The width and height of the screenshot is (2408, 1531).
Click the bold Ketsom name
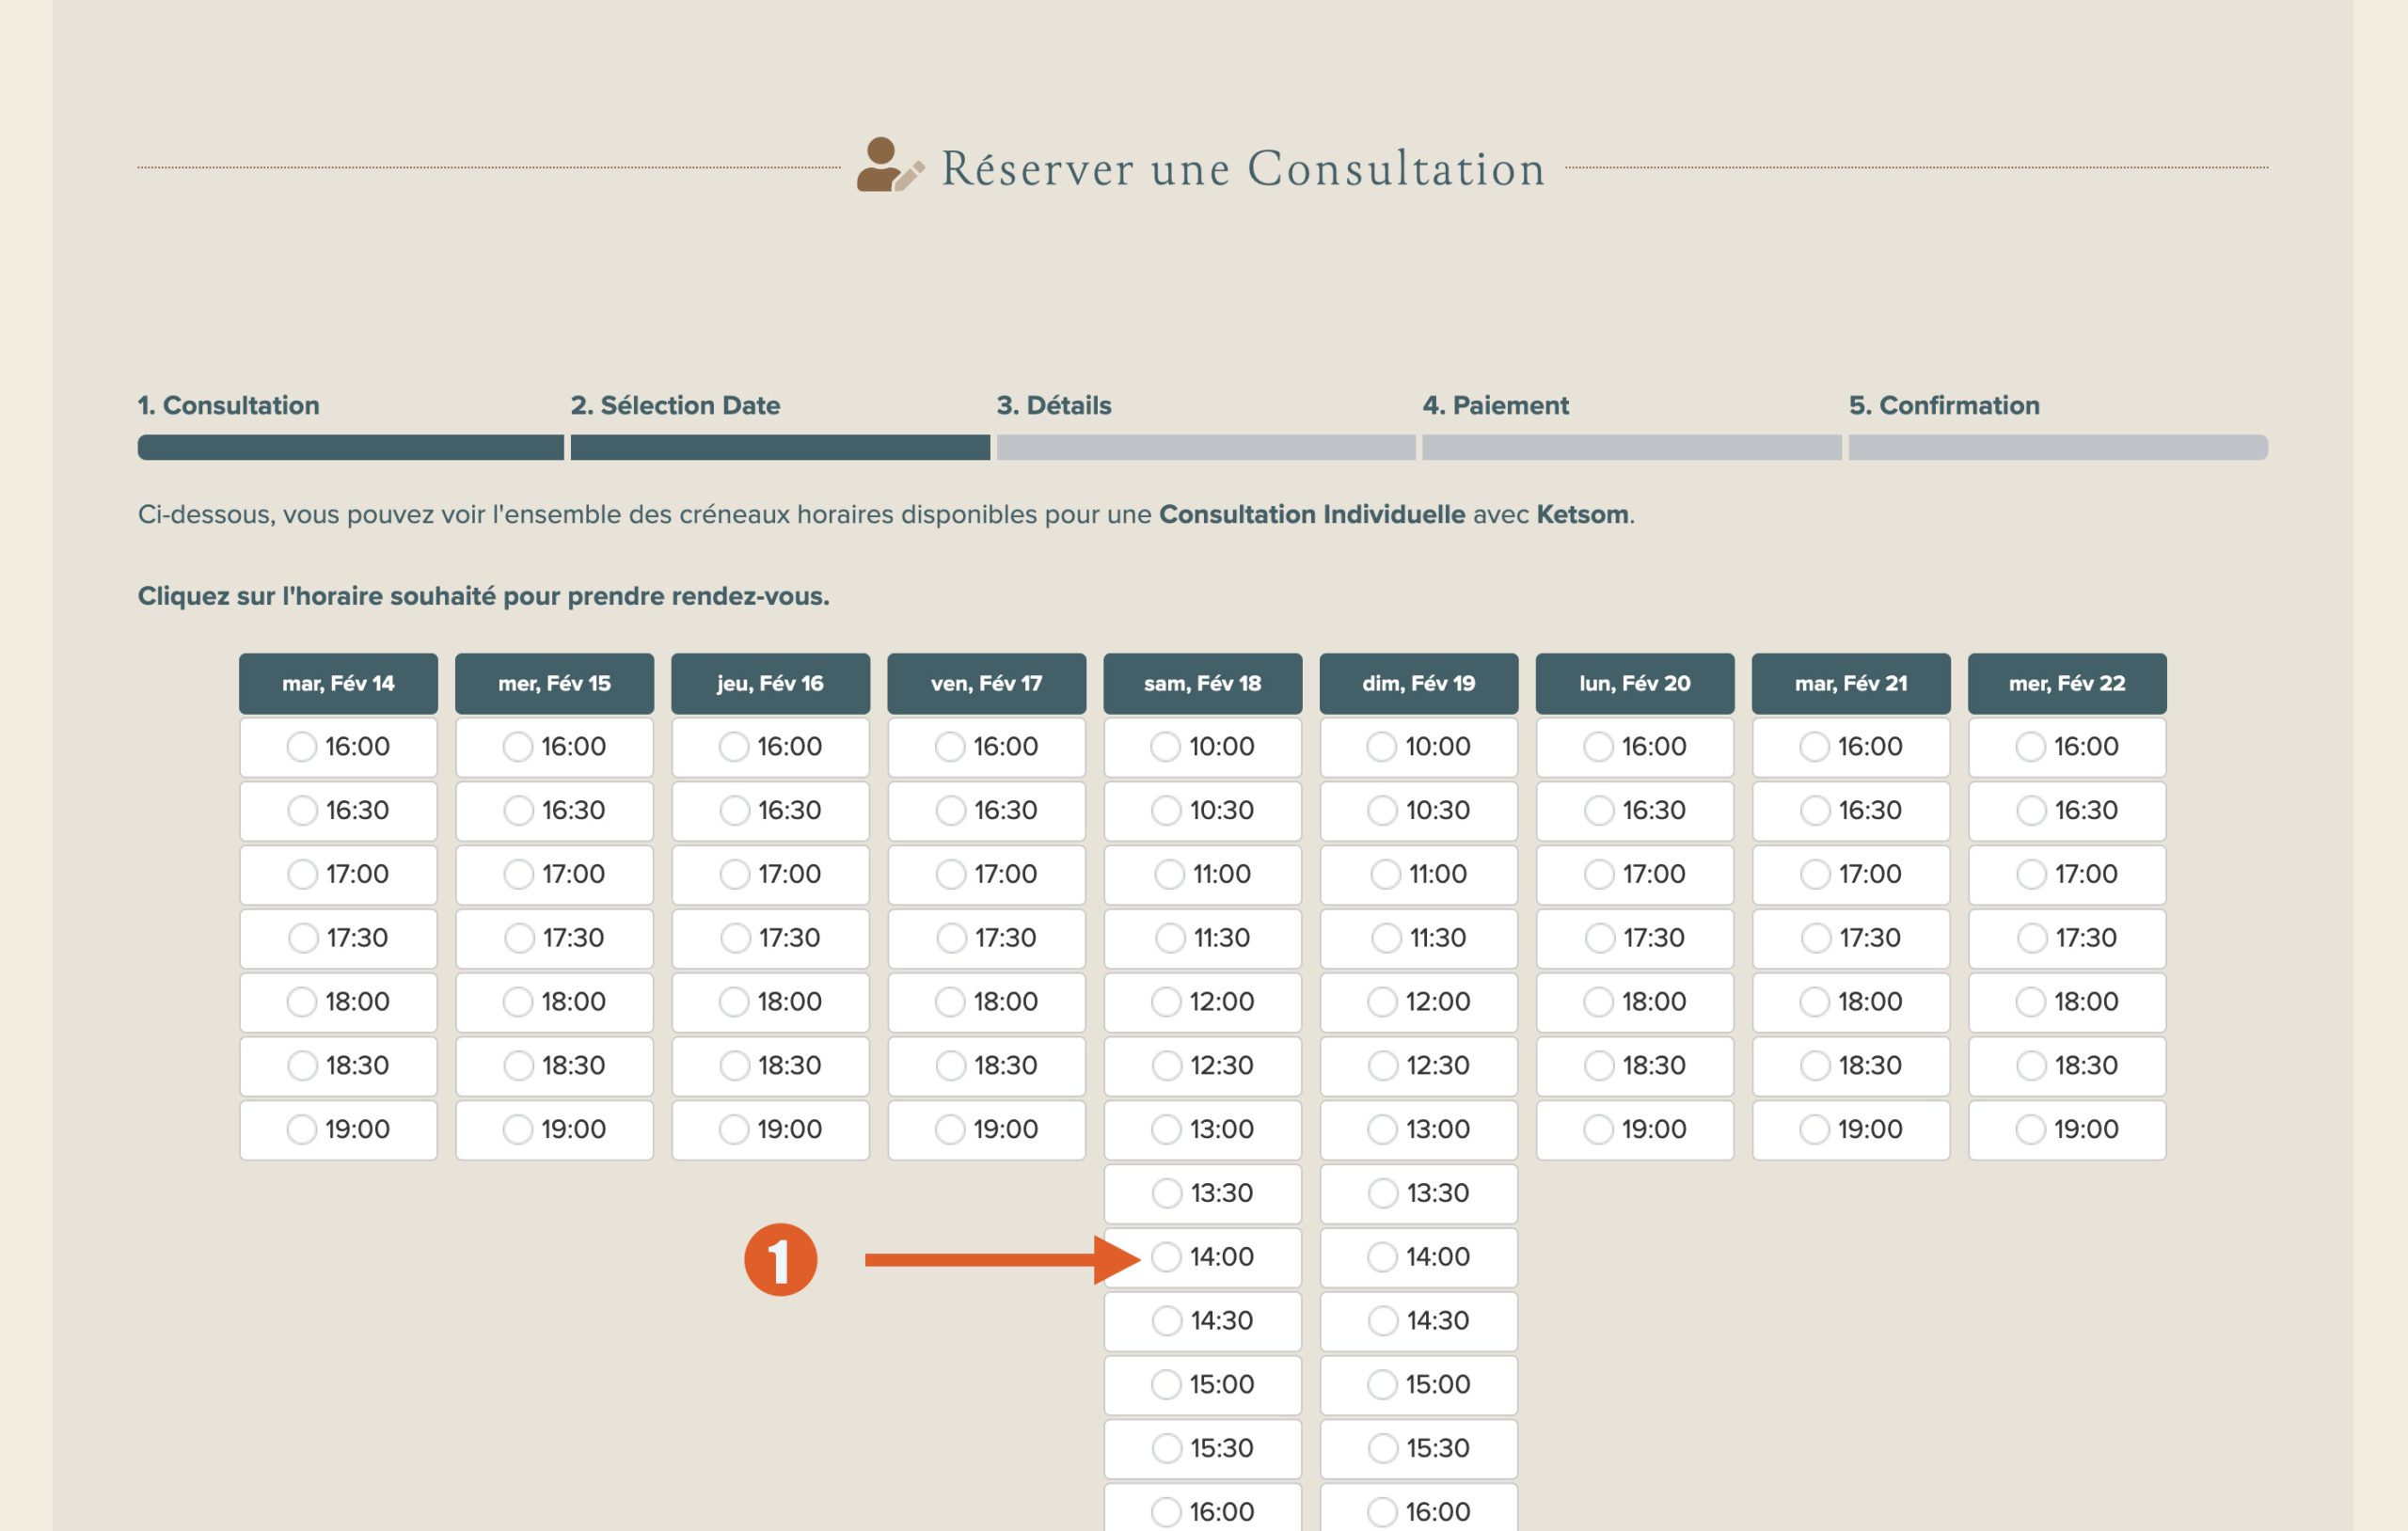[x=1582, y=514]
